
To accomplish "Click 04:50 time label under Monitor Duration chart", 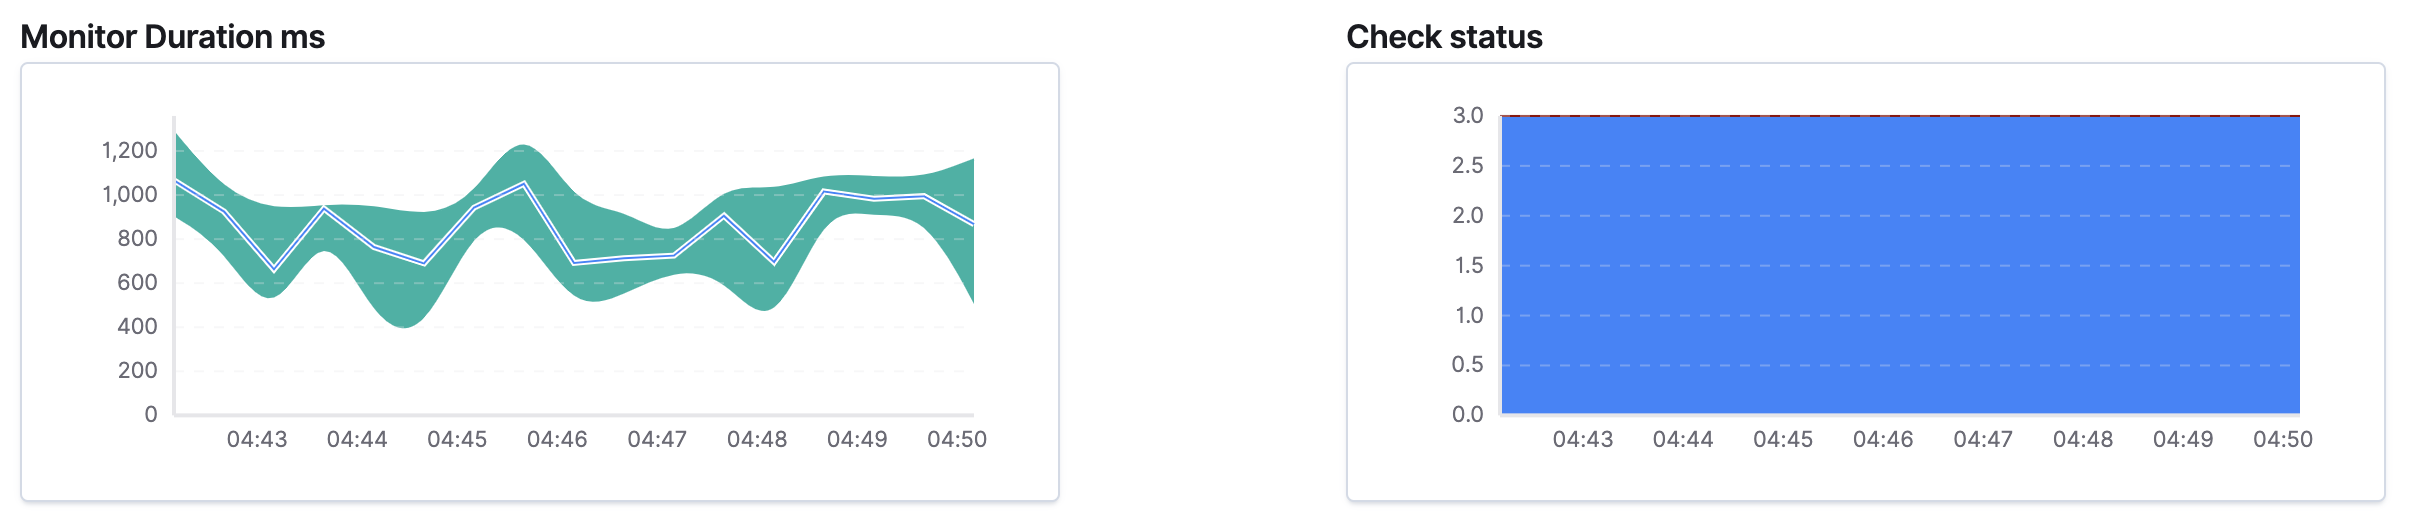I will click(957, 440).
